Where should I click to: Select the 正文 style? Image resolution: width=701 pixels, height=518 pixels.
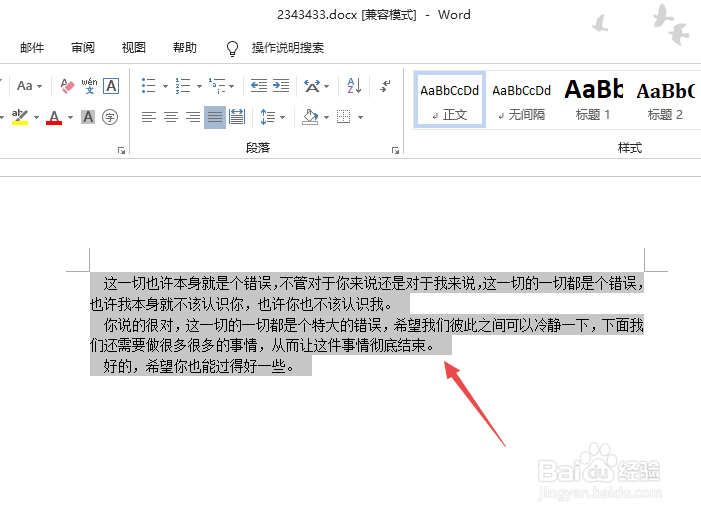click(x=449, y=100)
